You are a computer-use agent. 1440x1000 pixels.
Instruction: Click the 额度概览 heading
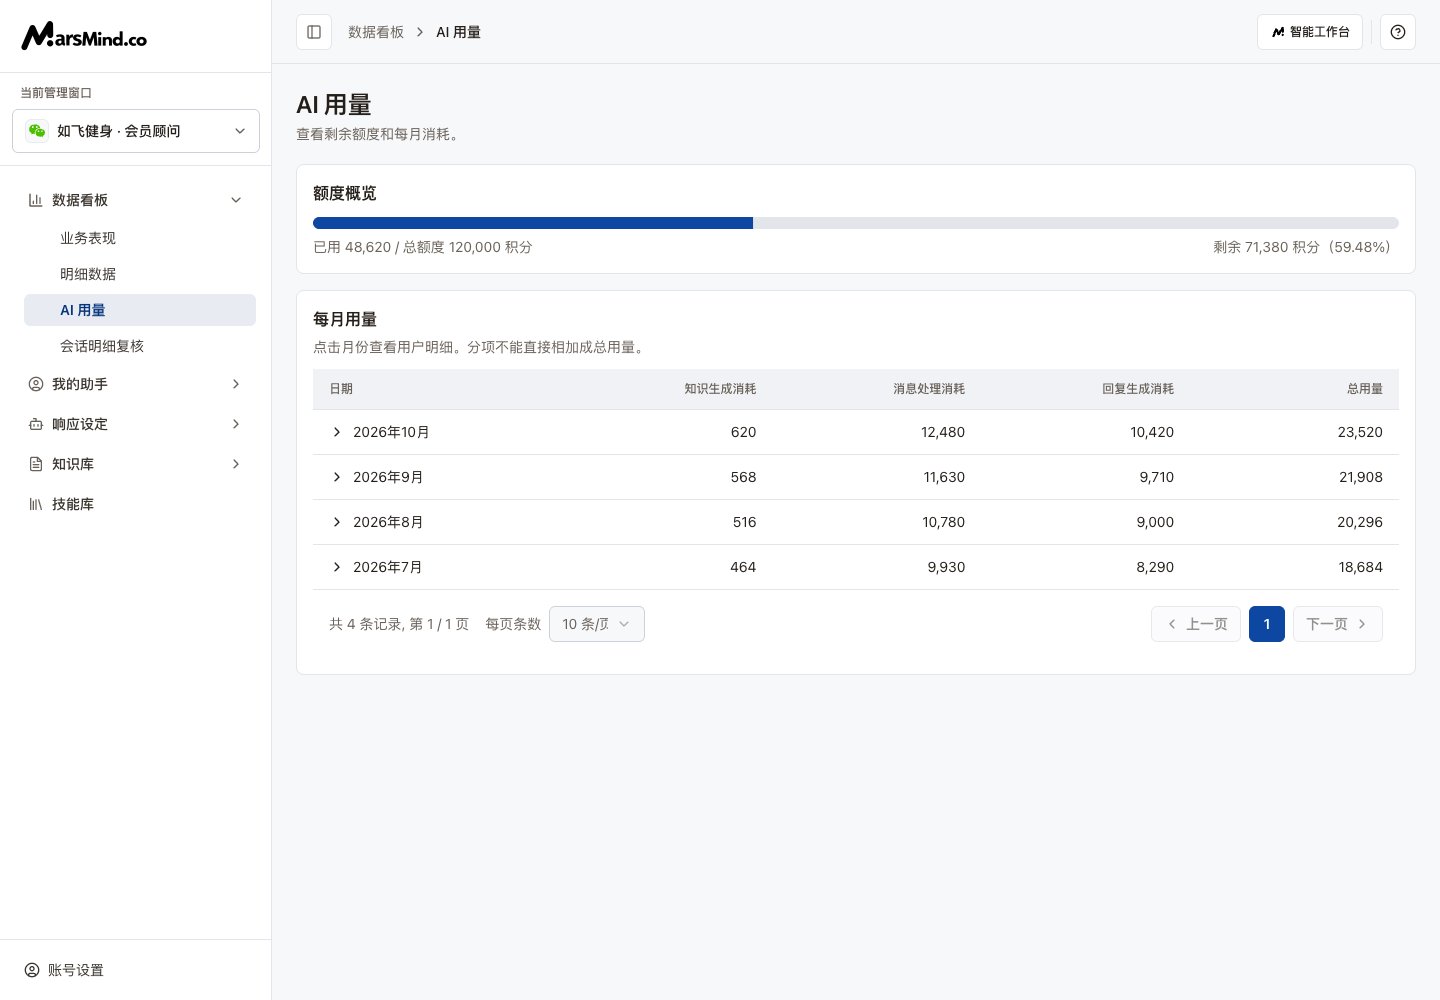(x=345, y=193)
